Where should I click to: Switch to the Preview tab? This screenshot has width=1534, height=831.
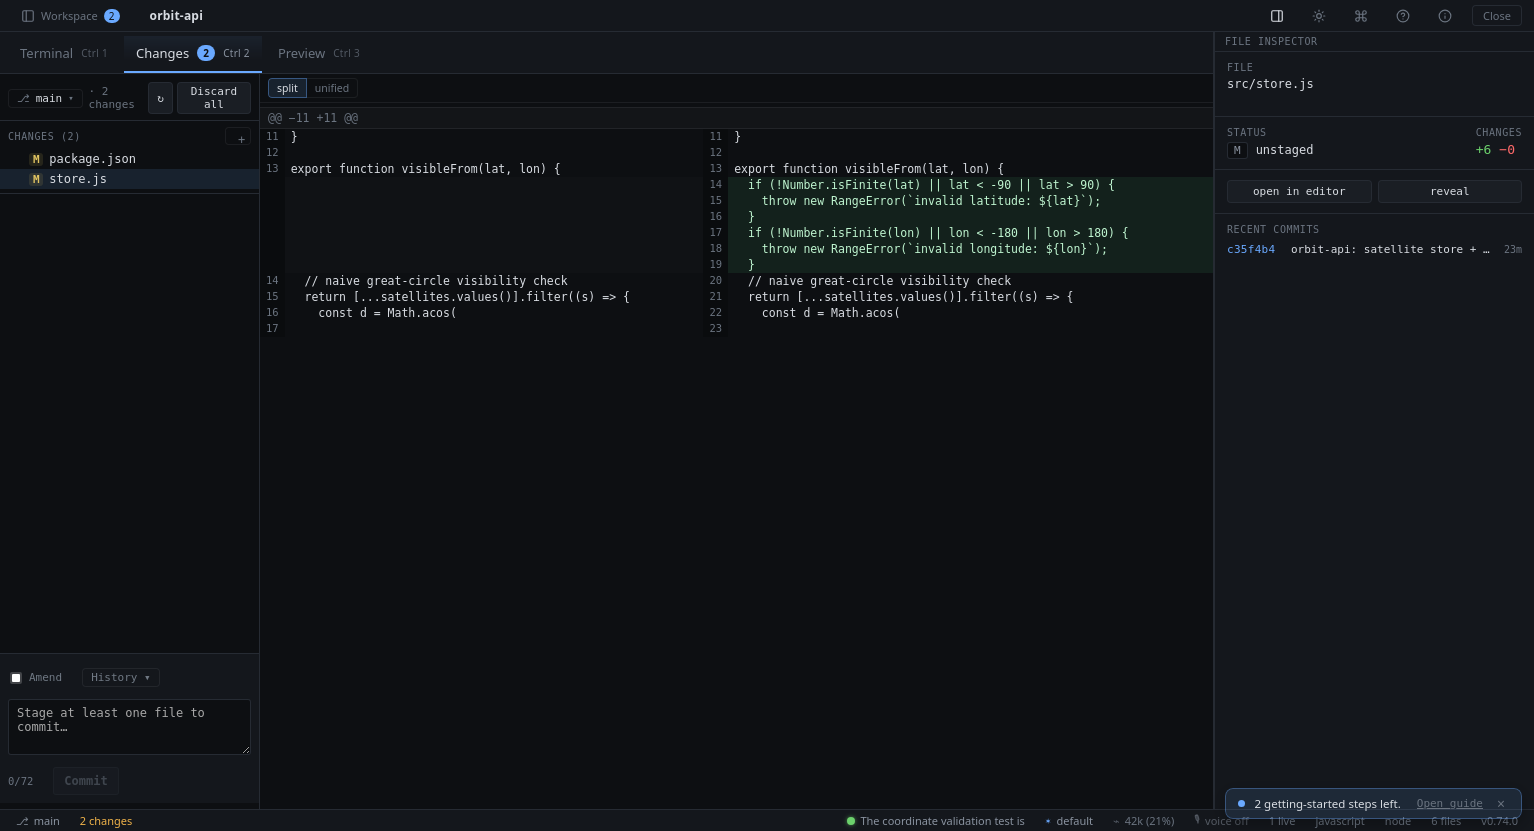pyautogui.click(x=319, y=53)
